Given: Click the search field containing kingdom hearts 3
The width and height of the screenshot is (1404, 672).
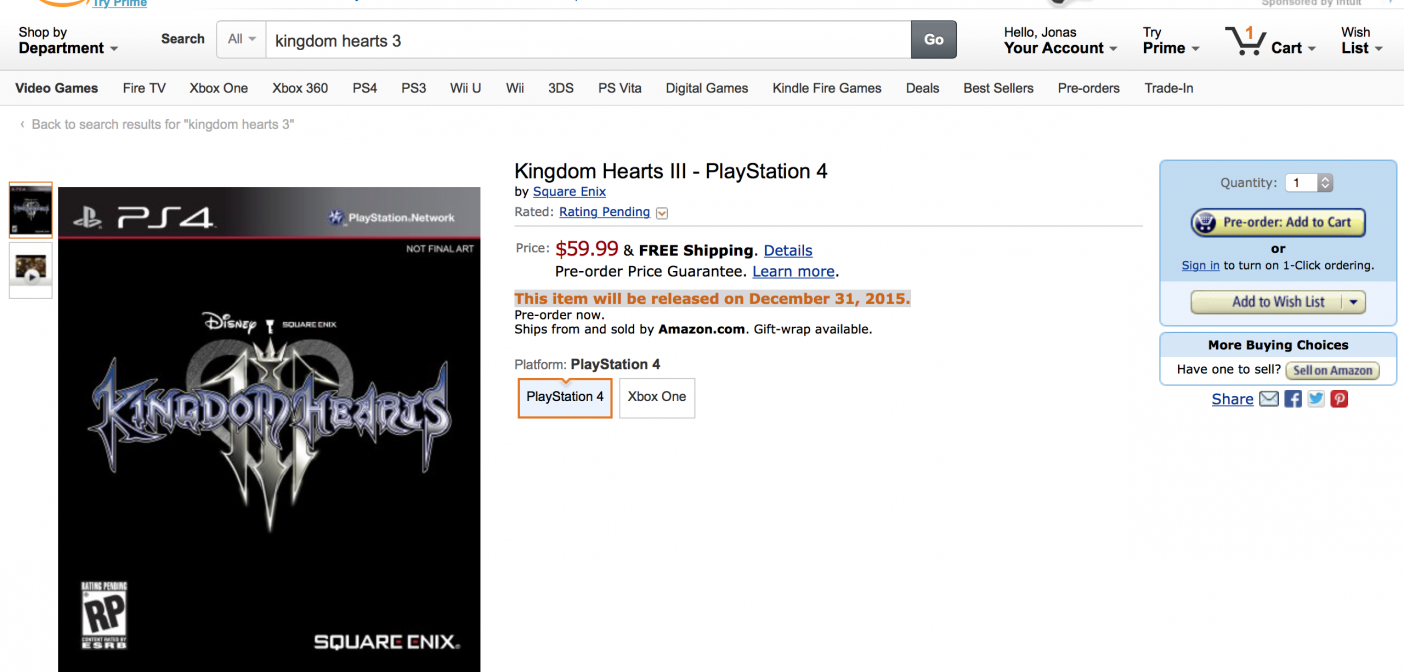Looking at the screenshot, I should click(588, 41).
